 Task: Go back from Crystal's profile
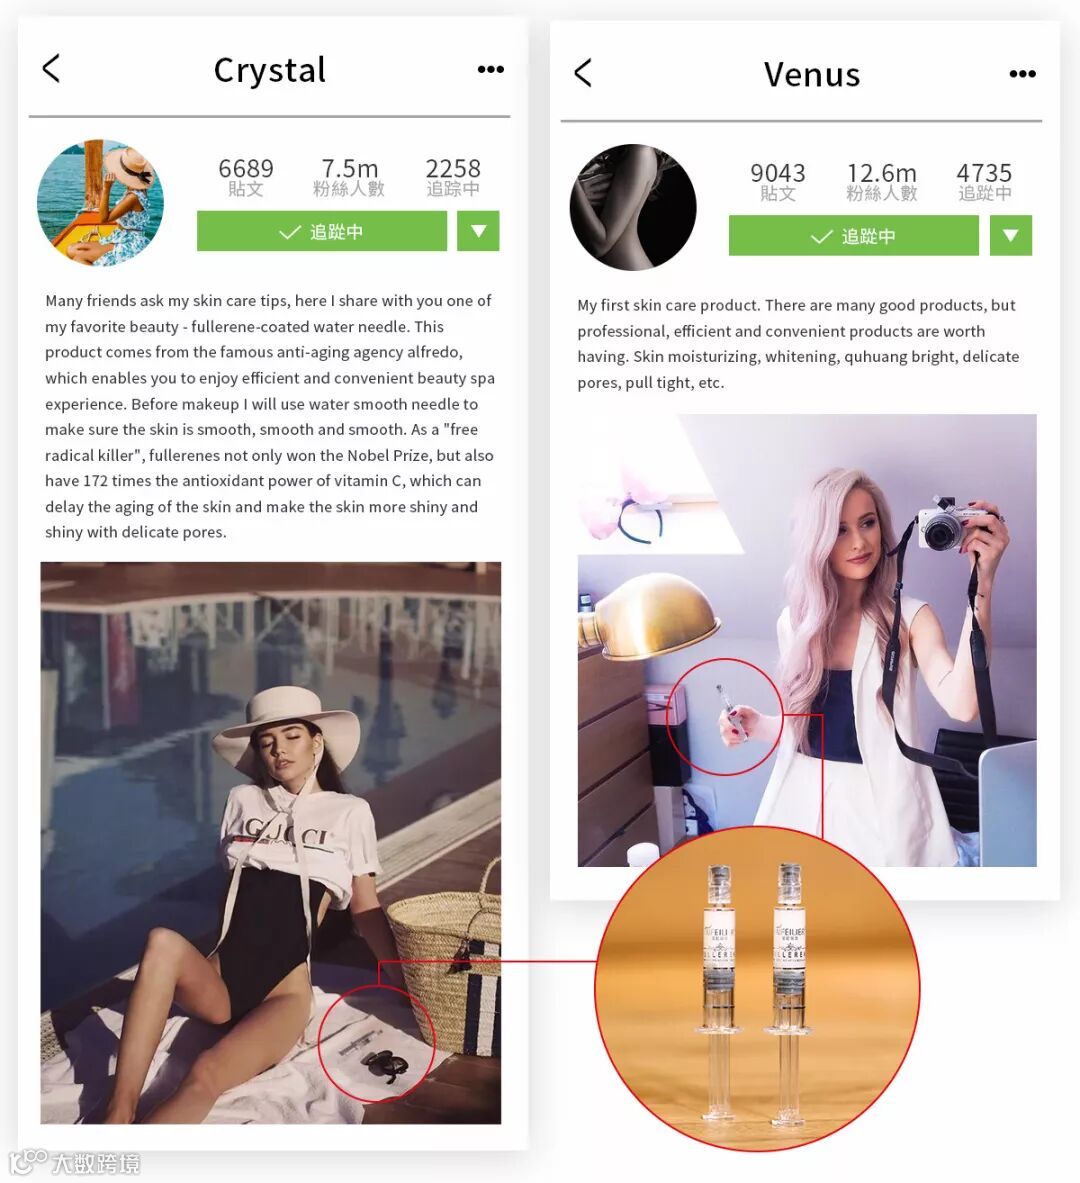click(x=51, y=69)
